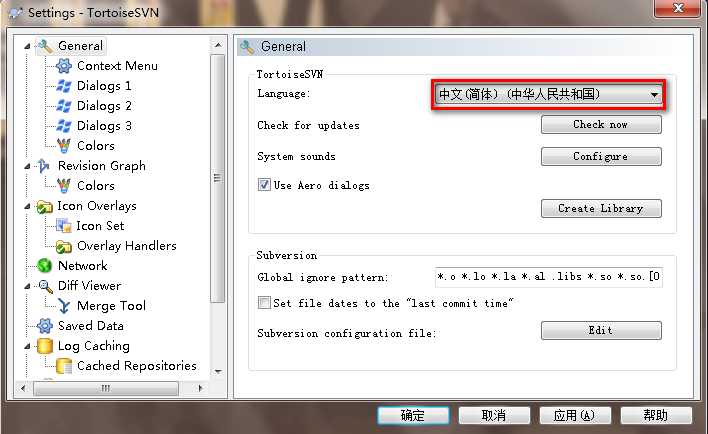
Task: Go to Saved Data settings
Action: (x=91, y=326)
